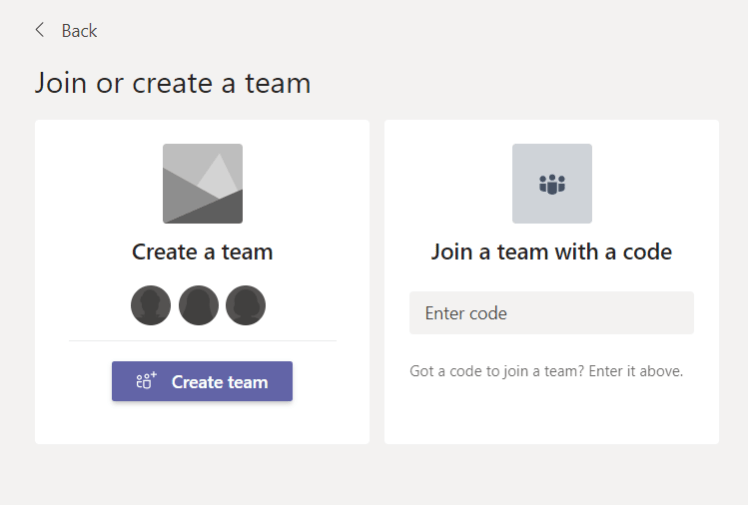Click the "Create a team" card heading
Image resolution: width=748 pixels, height=505 pixels.
pos(202,251)
